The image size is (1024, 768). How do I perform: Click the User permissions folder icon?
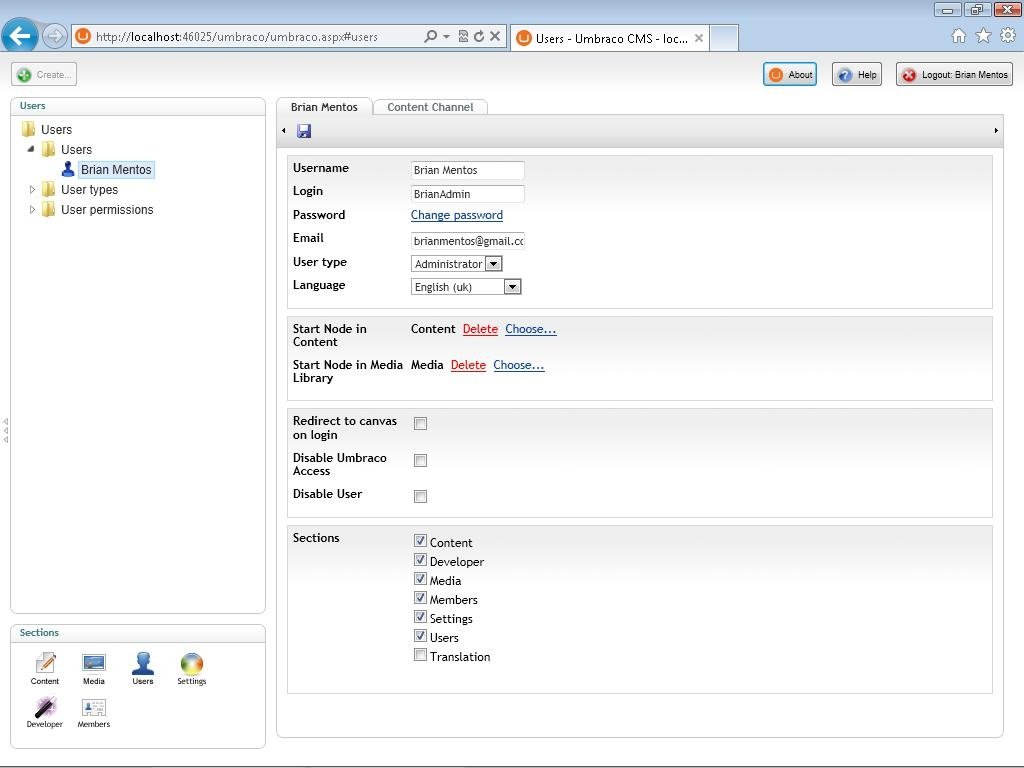click(48, 210)
